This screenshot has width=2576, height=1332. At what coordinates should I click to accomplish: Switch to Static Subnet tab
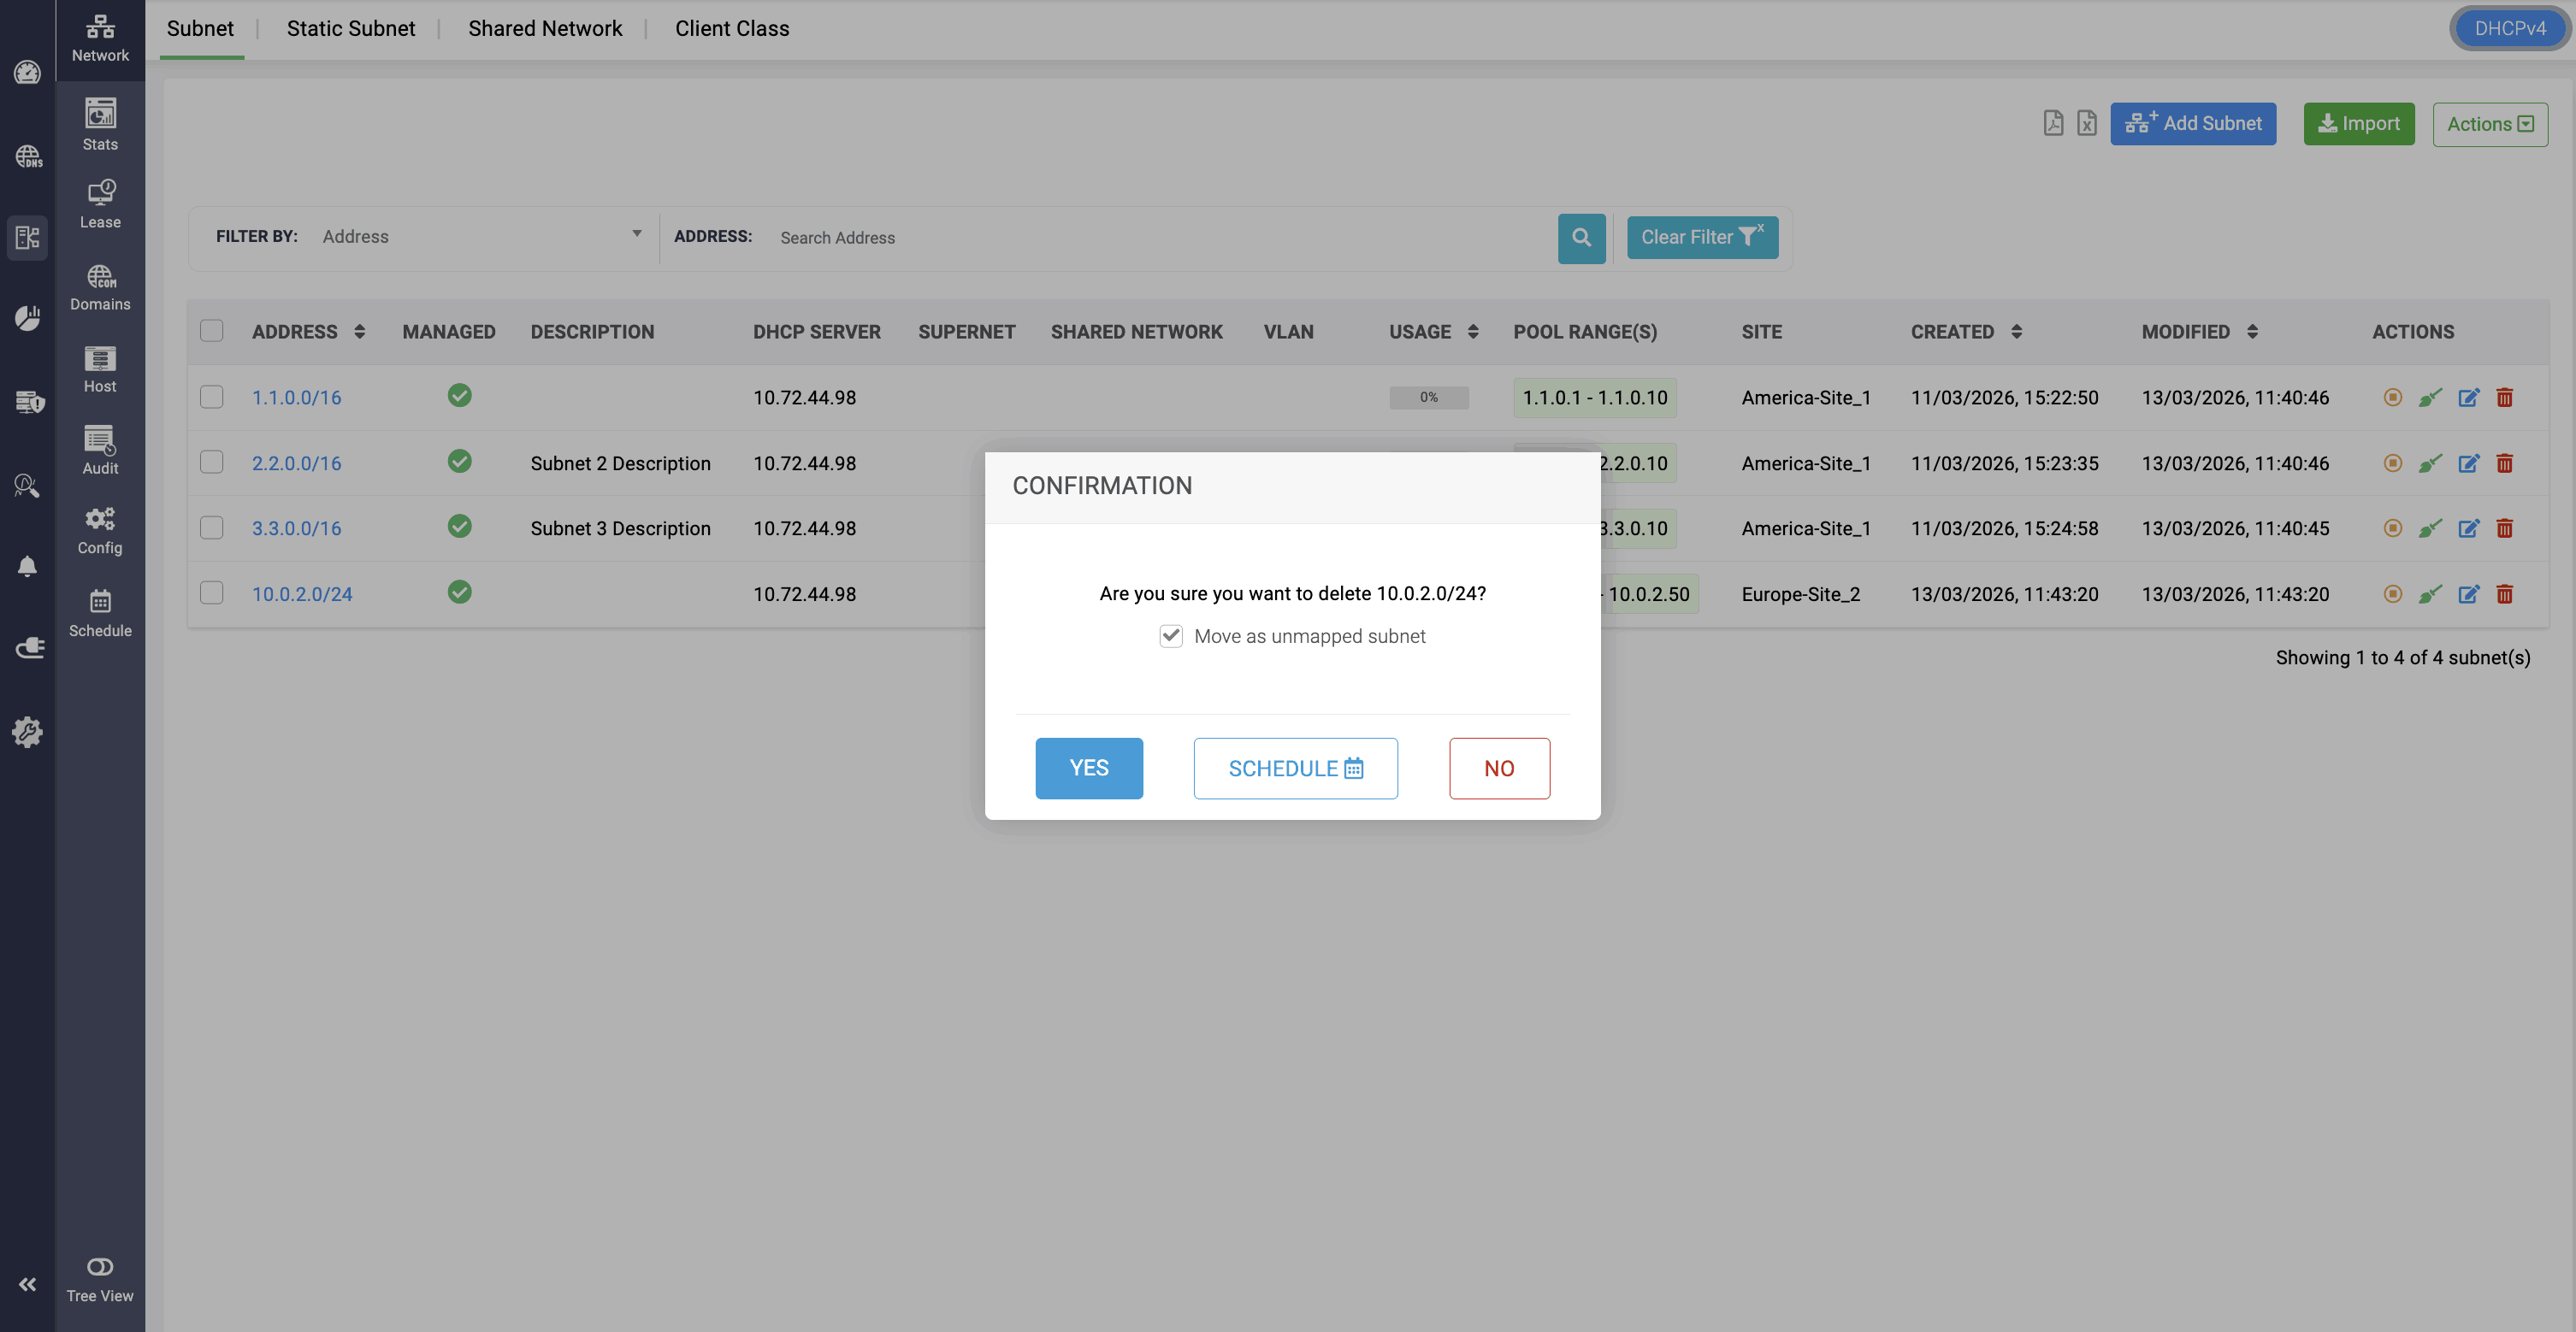351,29
